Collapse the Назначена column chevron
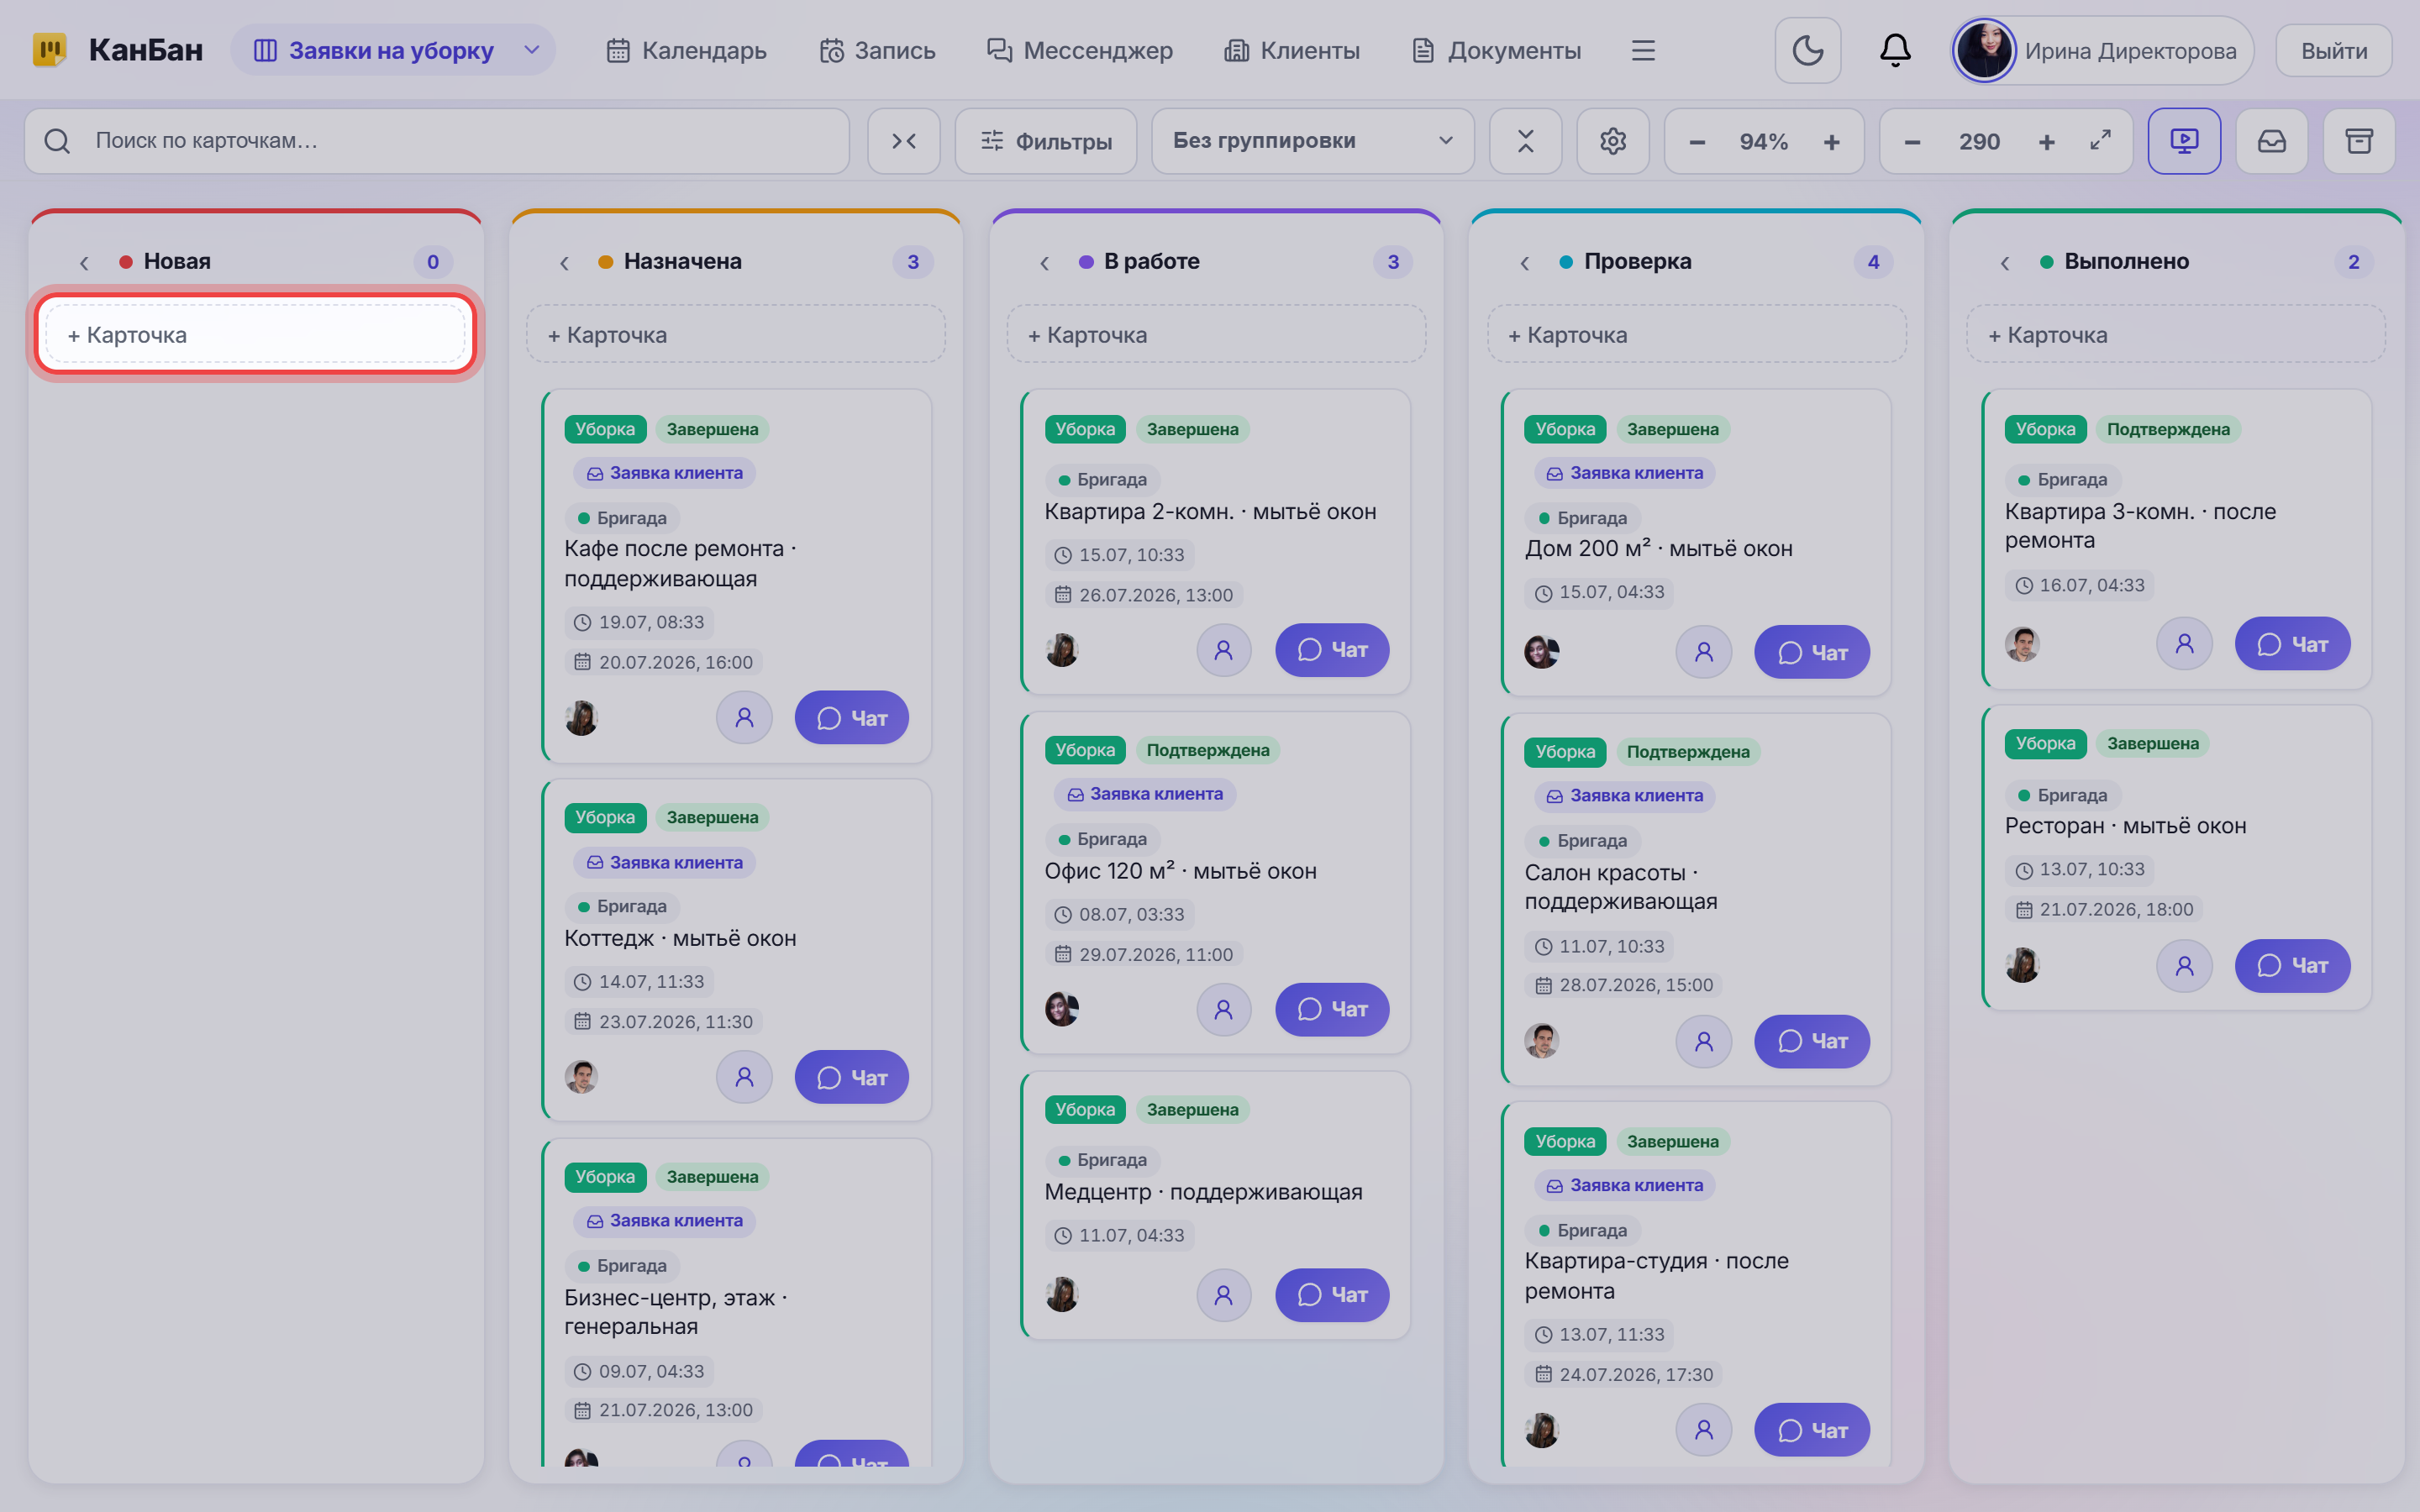Image resolution: width=2420 pixels, height=1512 pixels. coord(564,262)
